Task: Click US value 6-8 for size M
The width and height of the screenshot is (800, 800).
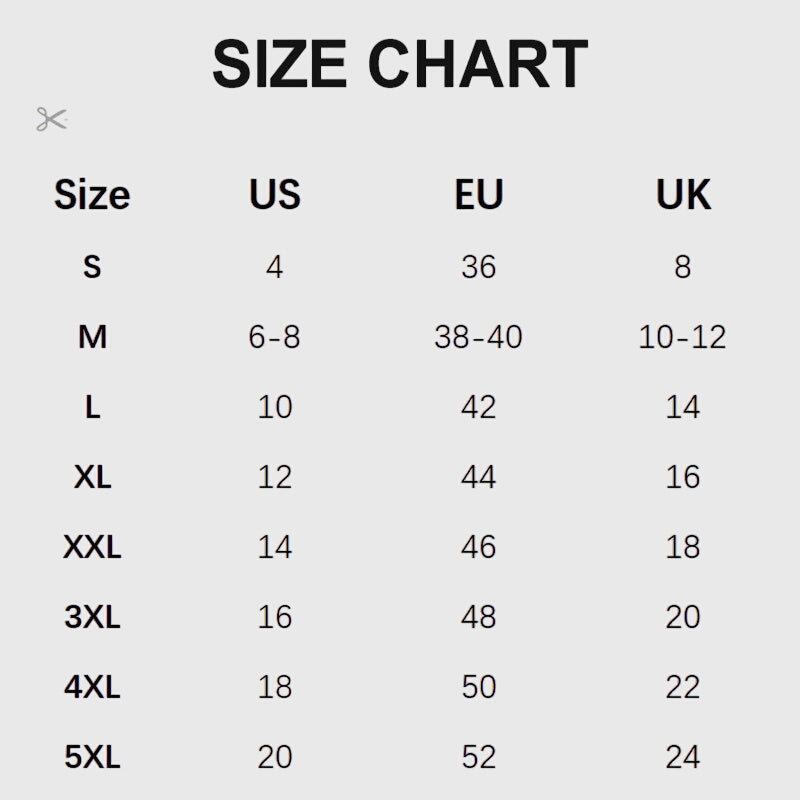Action: [x=274, y=337]
